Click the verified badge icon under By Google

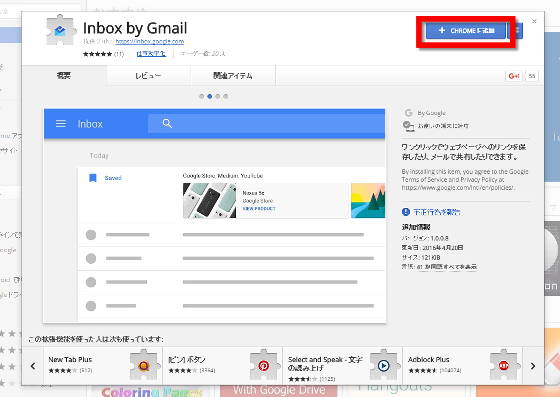[x=408, y=126]
